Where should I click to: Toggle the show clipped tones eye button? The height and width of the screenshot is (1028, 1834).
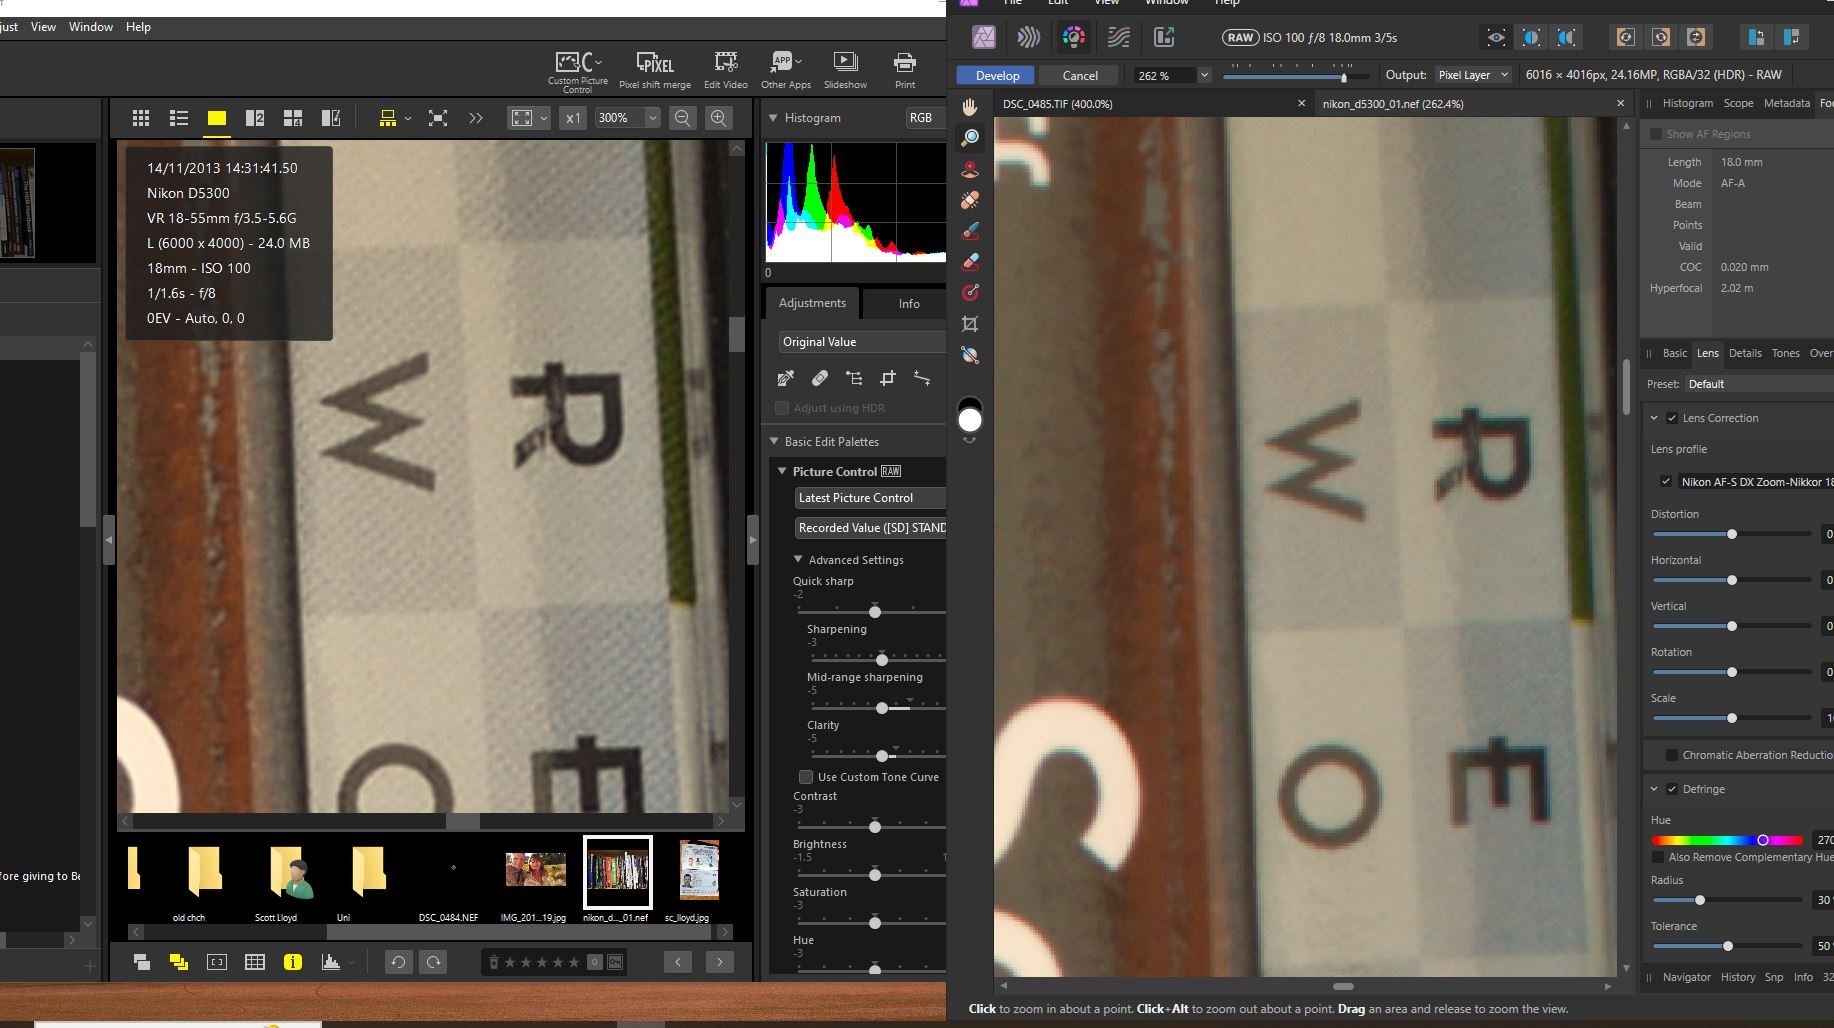point(1496,37)
